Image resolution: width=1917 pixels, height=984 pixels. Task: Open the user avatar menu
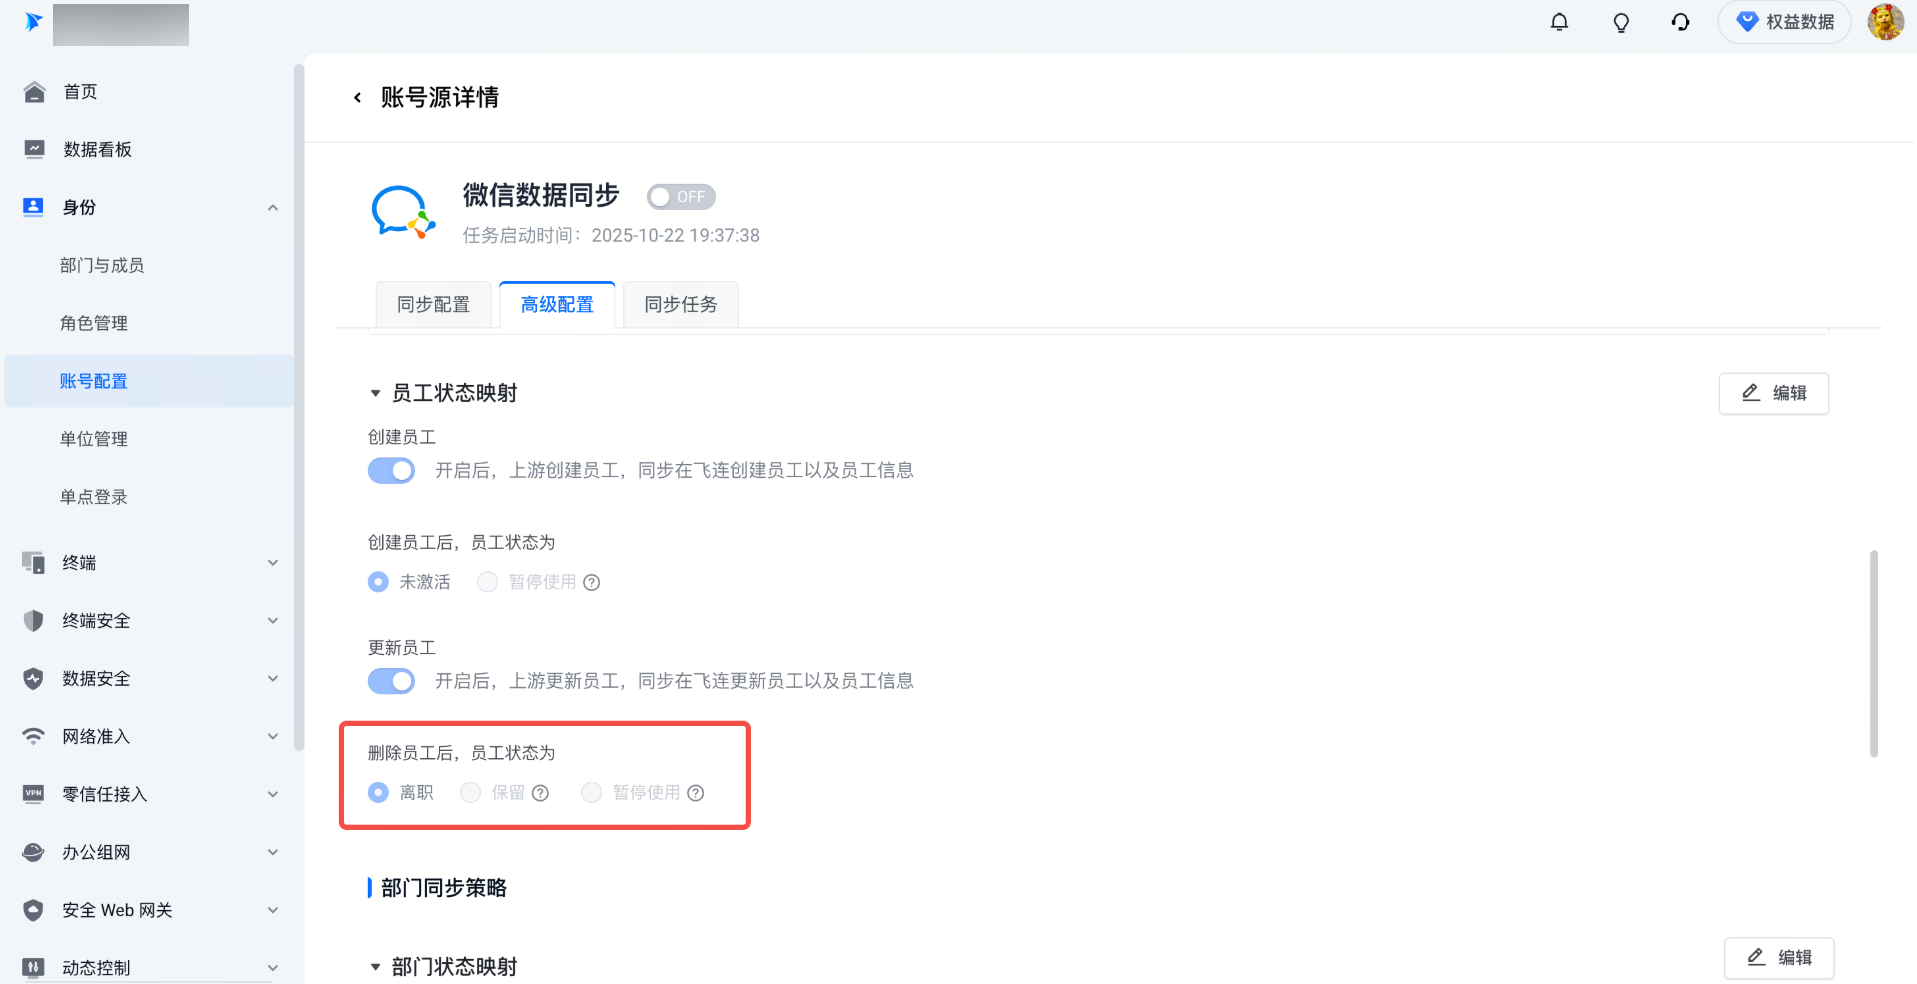point(1886,22)
